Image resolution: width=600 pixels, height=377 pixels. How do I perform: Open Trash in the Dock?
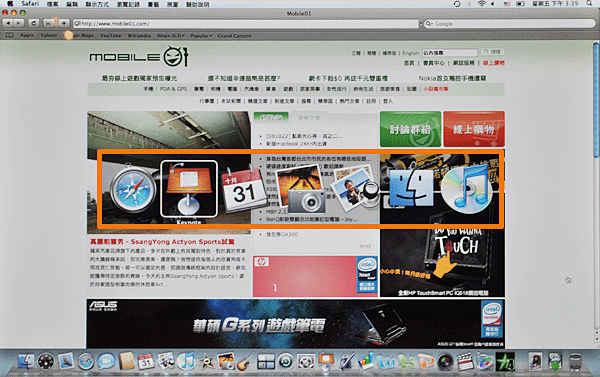tap(575, 361)
